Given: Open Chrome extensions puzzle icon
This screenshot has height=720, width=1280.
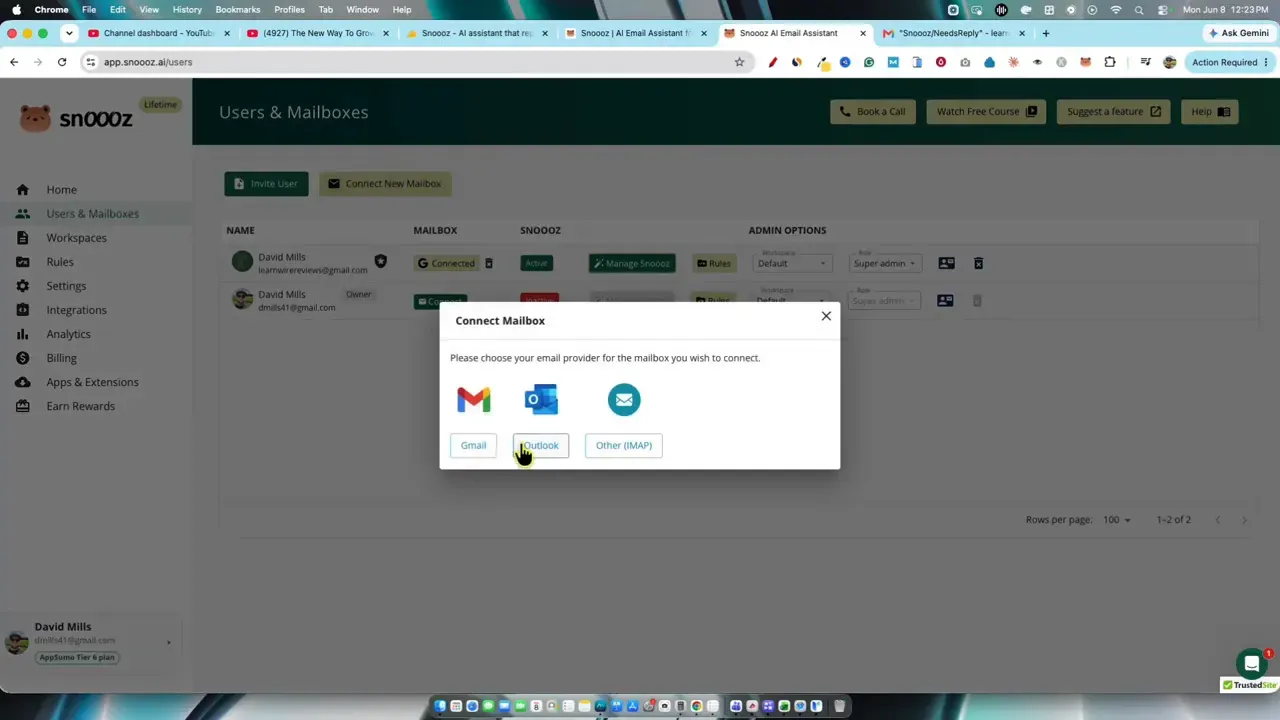Looking at the screenshot, I should point(1109,62).
